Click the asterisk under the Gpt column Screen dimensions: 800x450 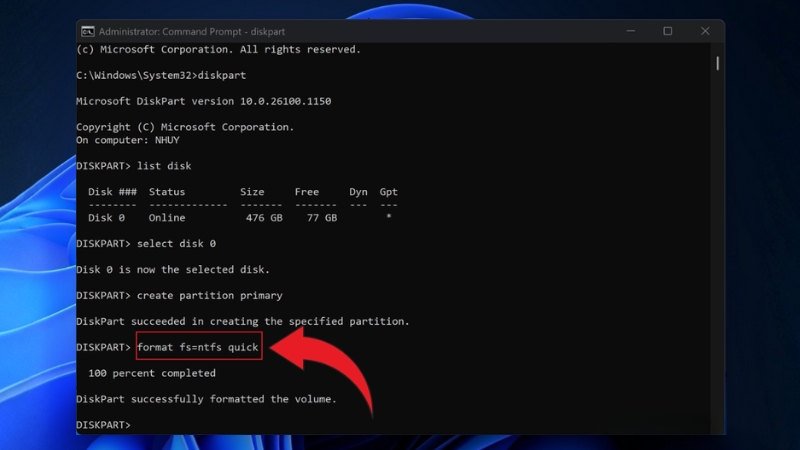[388, 217]
